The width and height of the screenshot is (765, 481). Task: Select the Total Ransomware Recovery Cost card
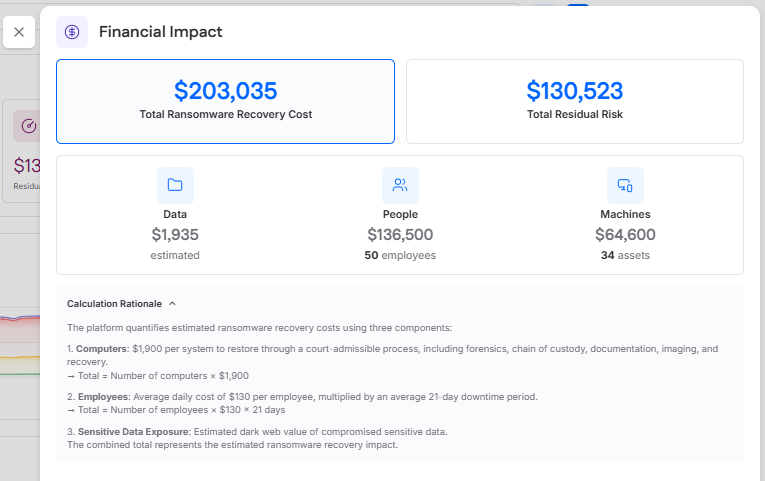click(x=225, y=102)
